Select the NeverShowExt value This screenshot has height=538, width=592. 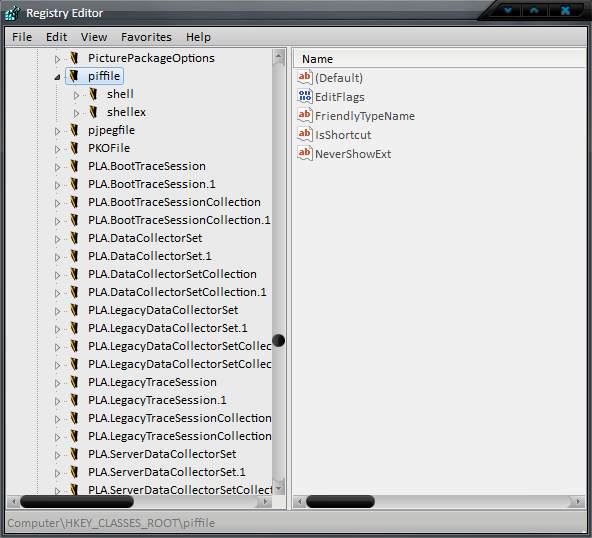pyautogui.click(x=353, y=154)
